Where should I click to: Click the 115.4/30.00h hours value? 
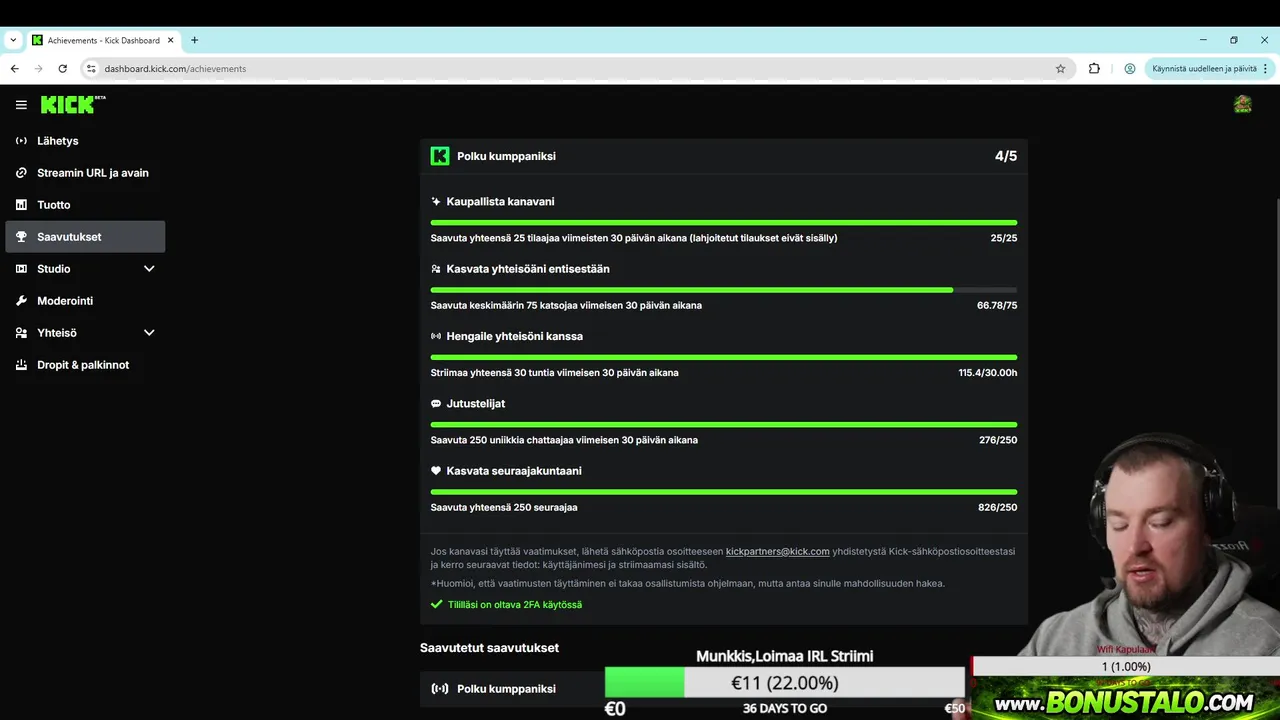point(988,373)
